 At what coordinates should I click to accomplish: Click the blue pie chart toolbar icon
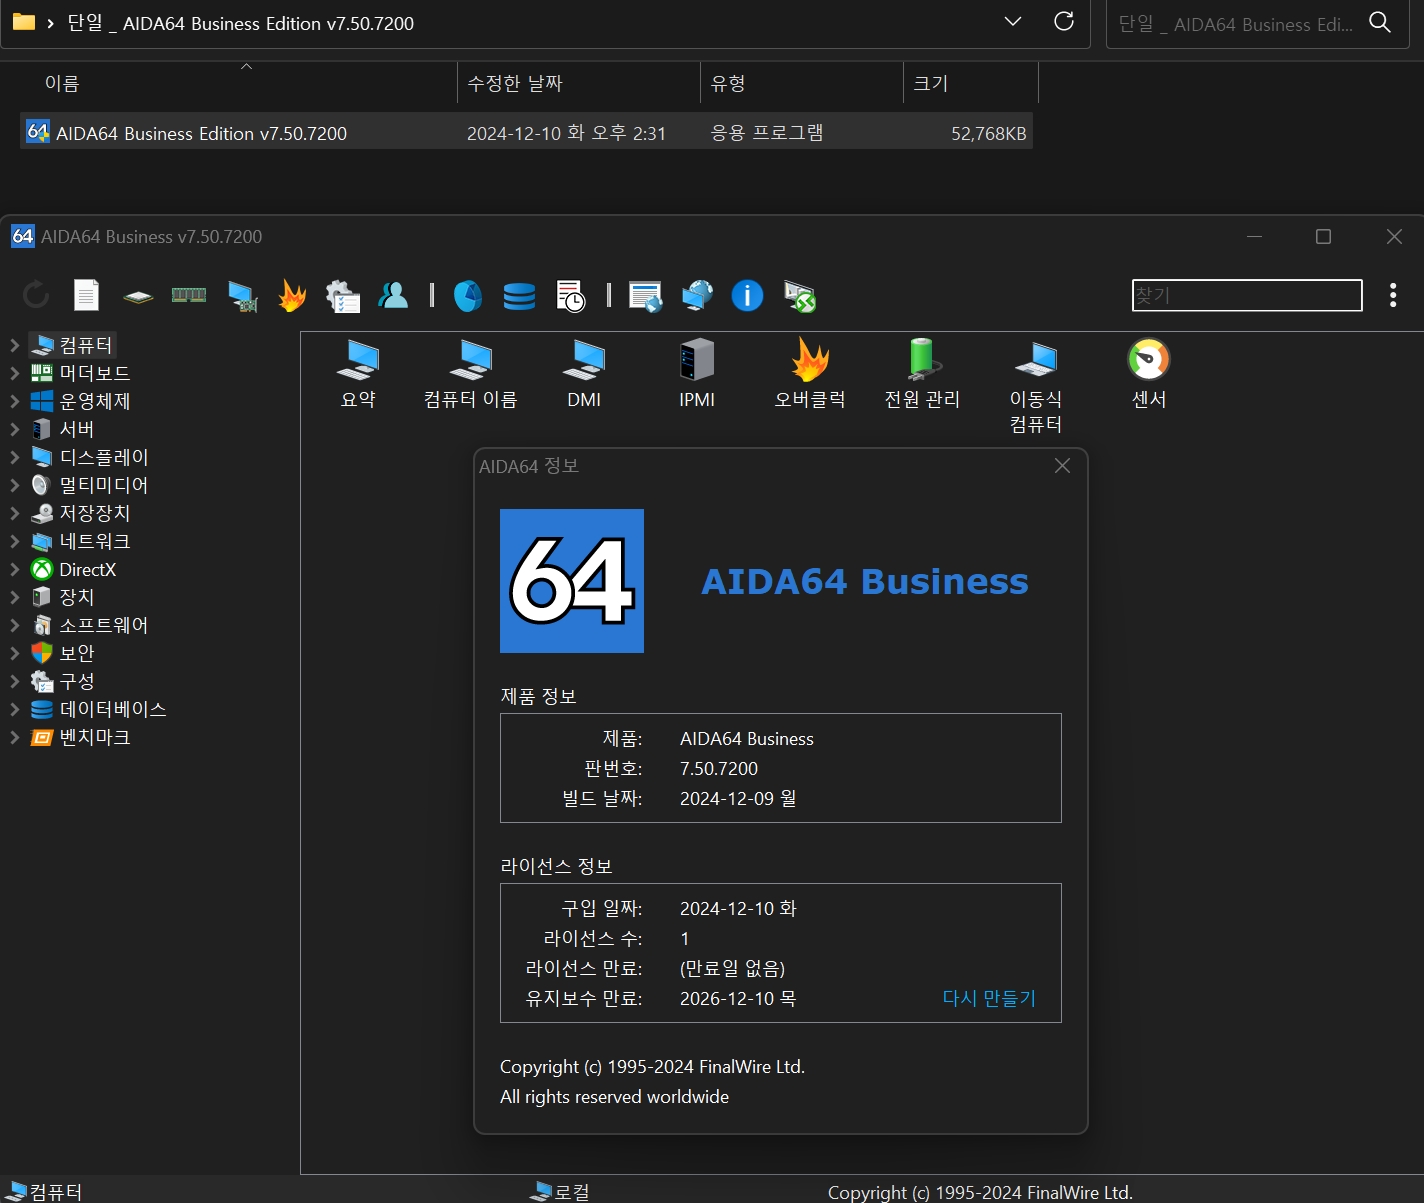pyautogui.click(x=468, y=296)
